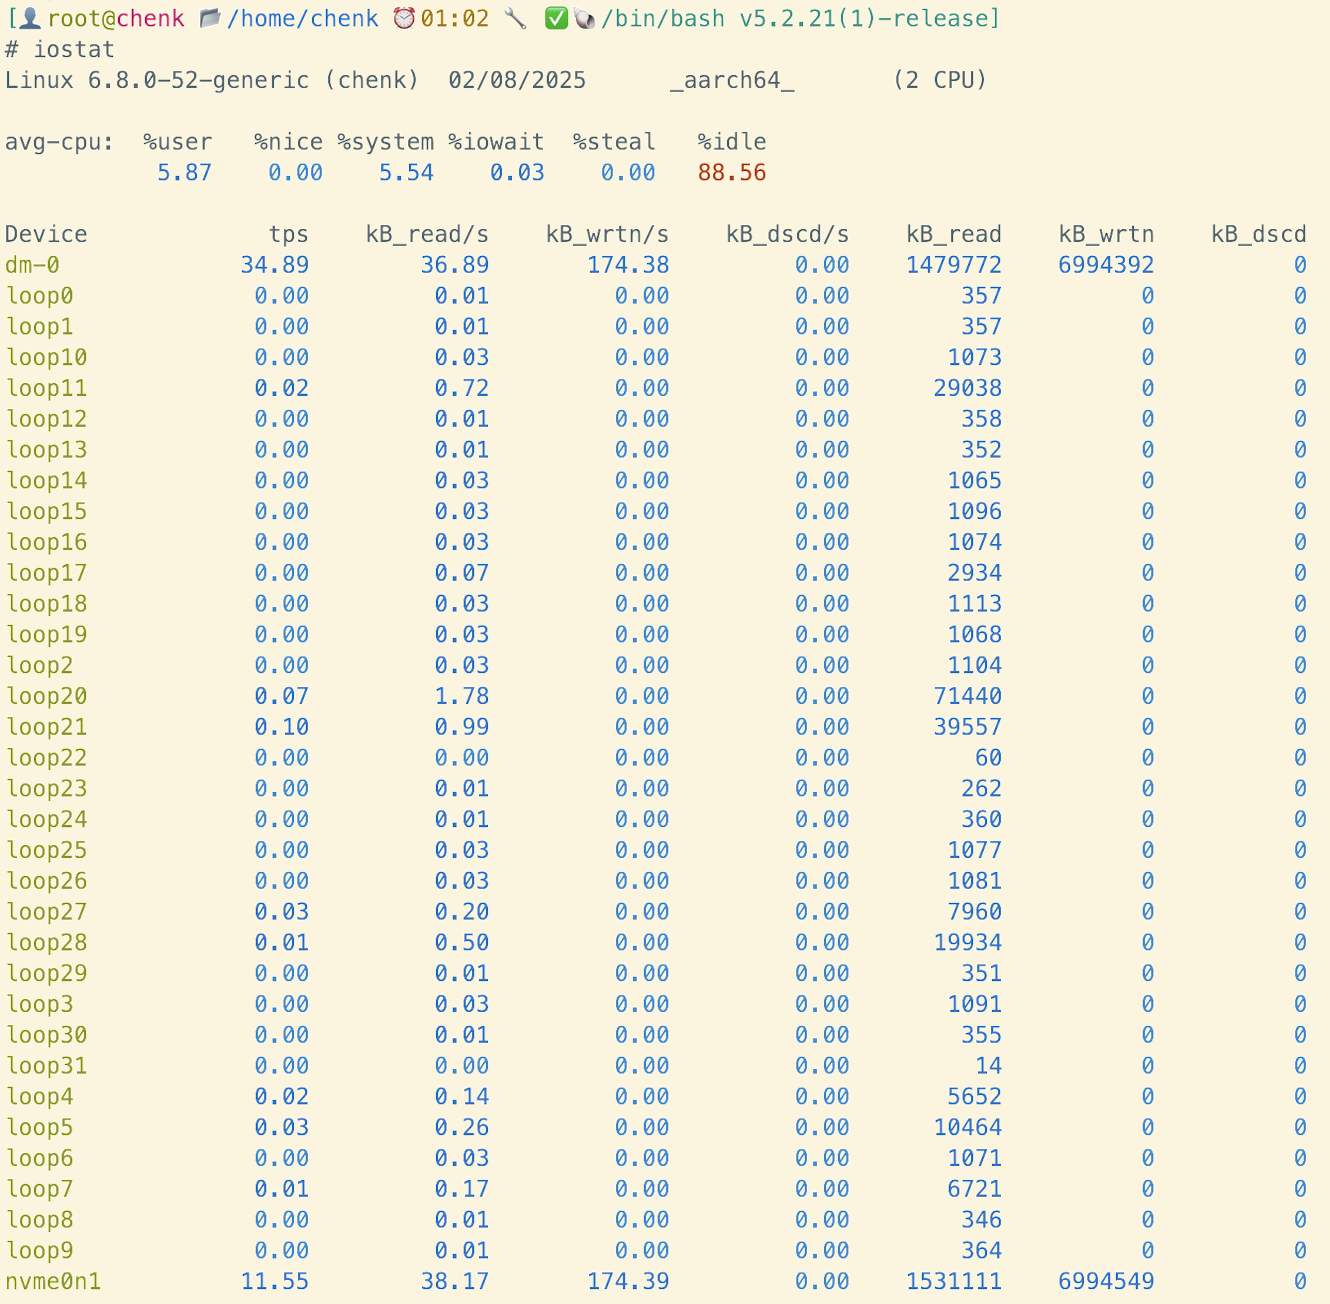Screen dimensions: 1330x1304
Task: Click the green checkmark status icon
Action: click(x=556, y=19)
